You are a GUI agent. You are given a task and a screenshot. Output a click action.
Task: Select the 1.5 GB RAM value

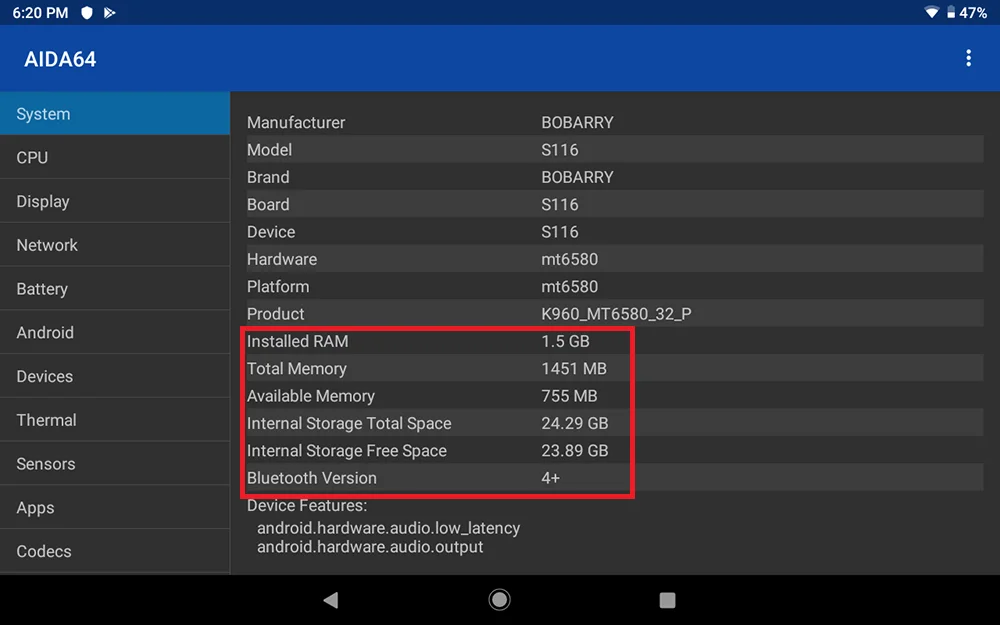565,342
